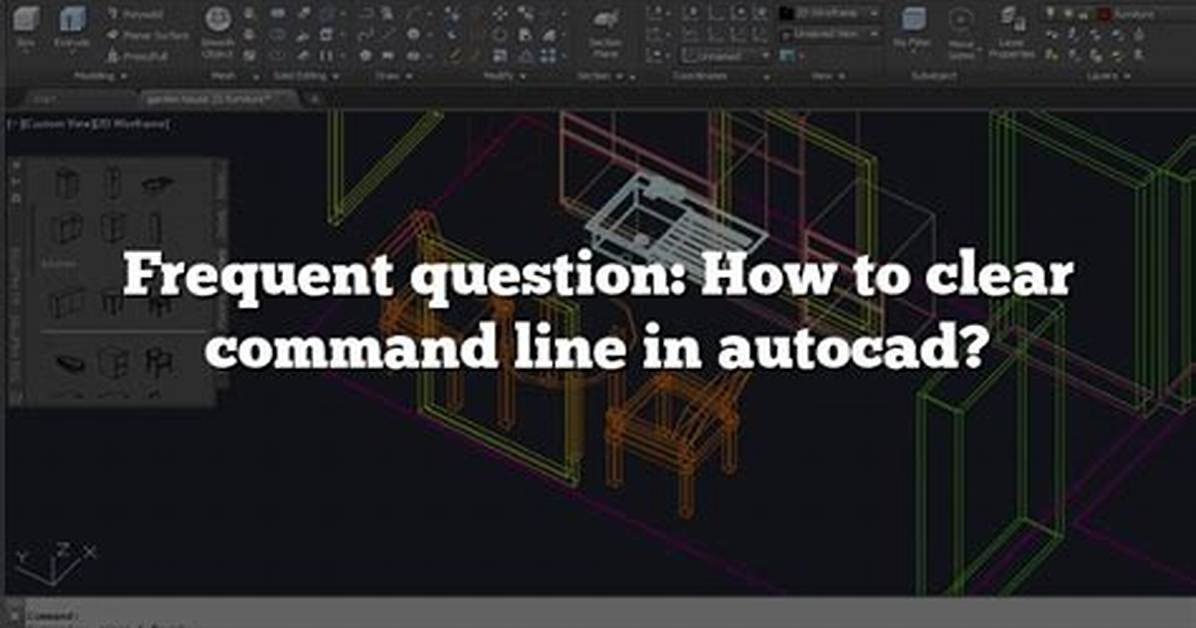Expand the Modify panel title
Viewport: 1196px width, 628px height.
click(505, 76)
